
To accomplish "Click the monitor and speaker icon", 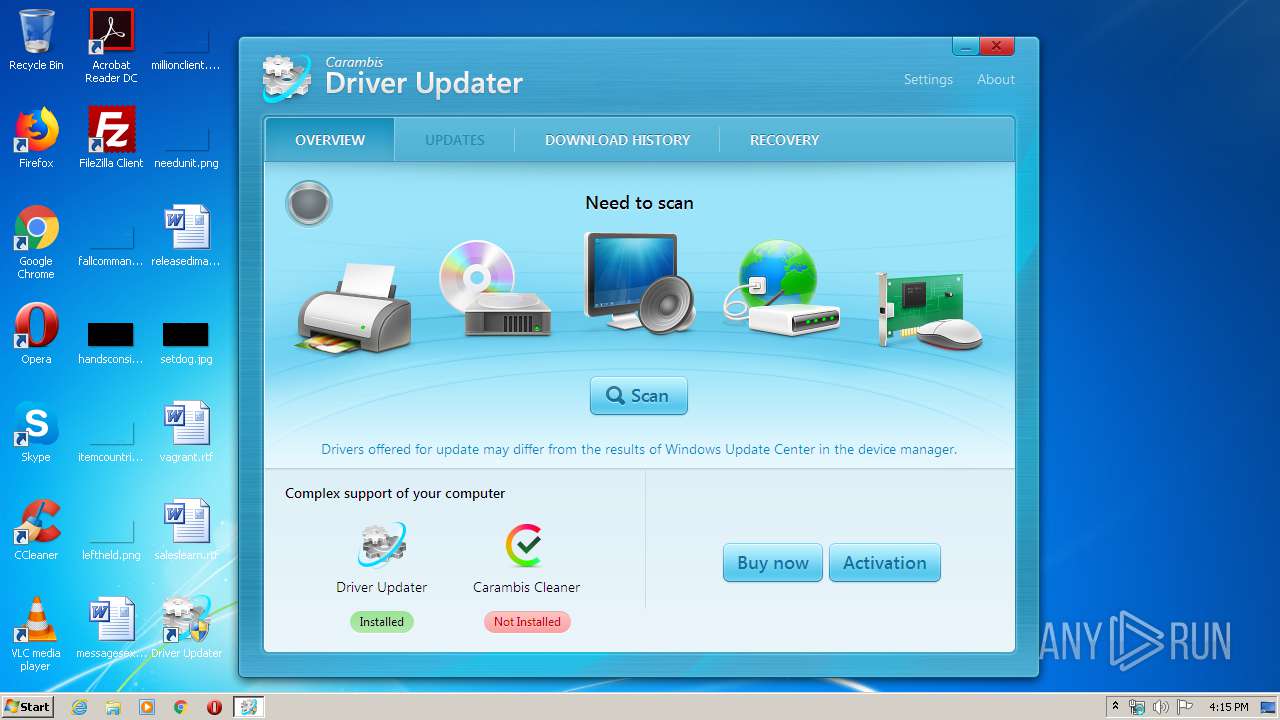I will 640,283.
